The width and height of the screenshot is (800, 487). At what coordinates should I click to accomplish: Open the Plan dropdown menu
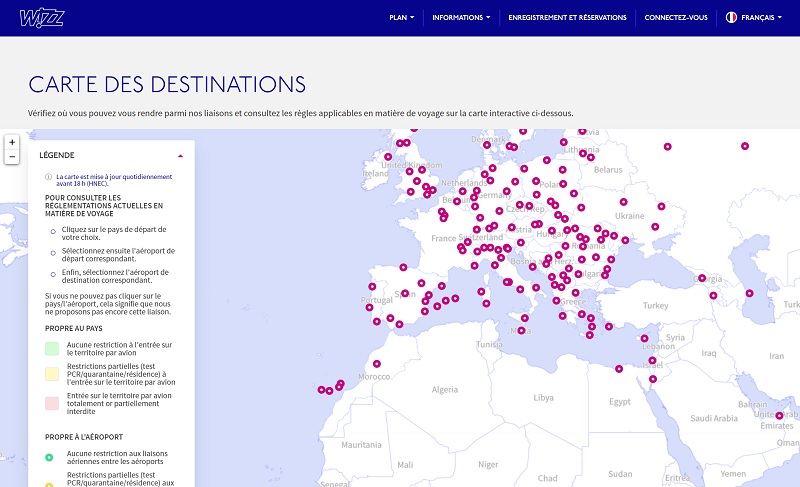[x=401, y=17]
